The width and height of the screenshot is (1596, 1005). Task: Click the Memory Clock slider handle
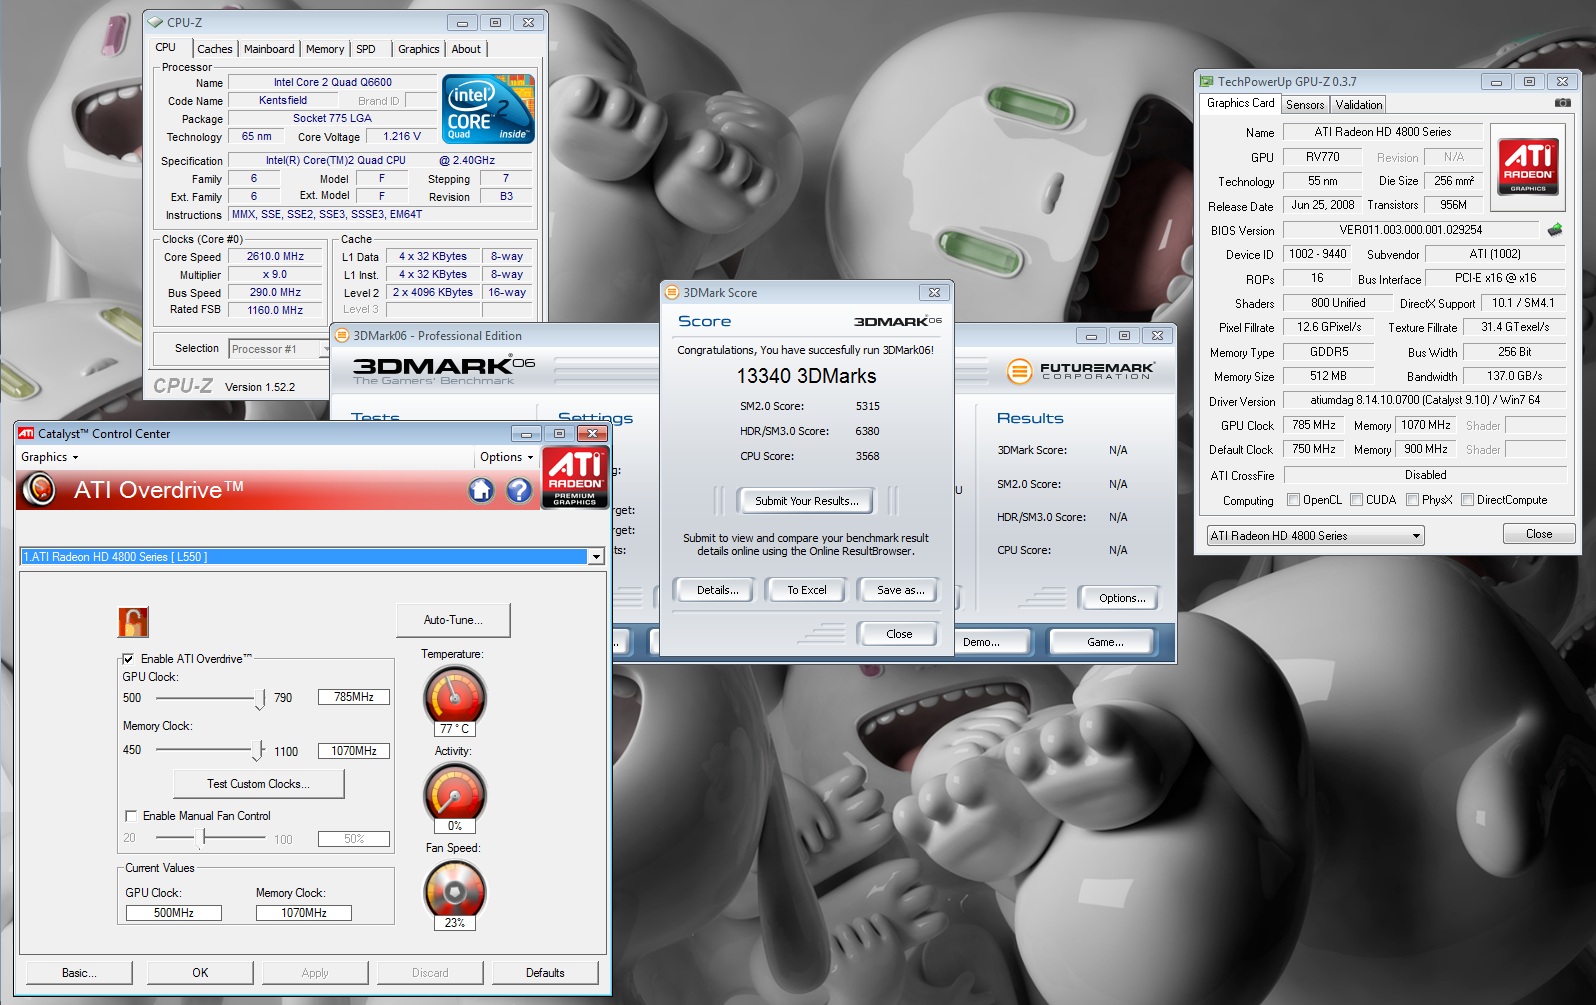[257, 750]
